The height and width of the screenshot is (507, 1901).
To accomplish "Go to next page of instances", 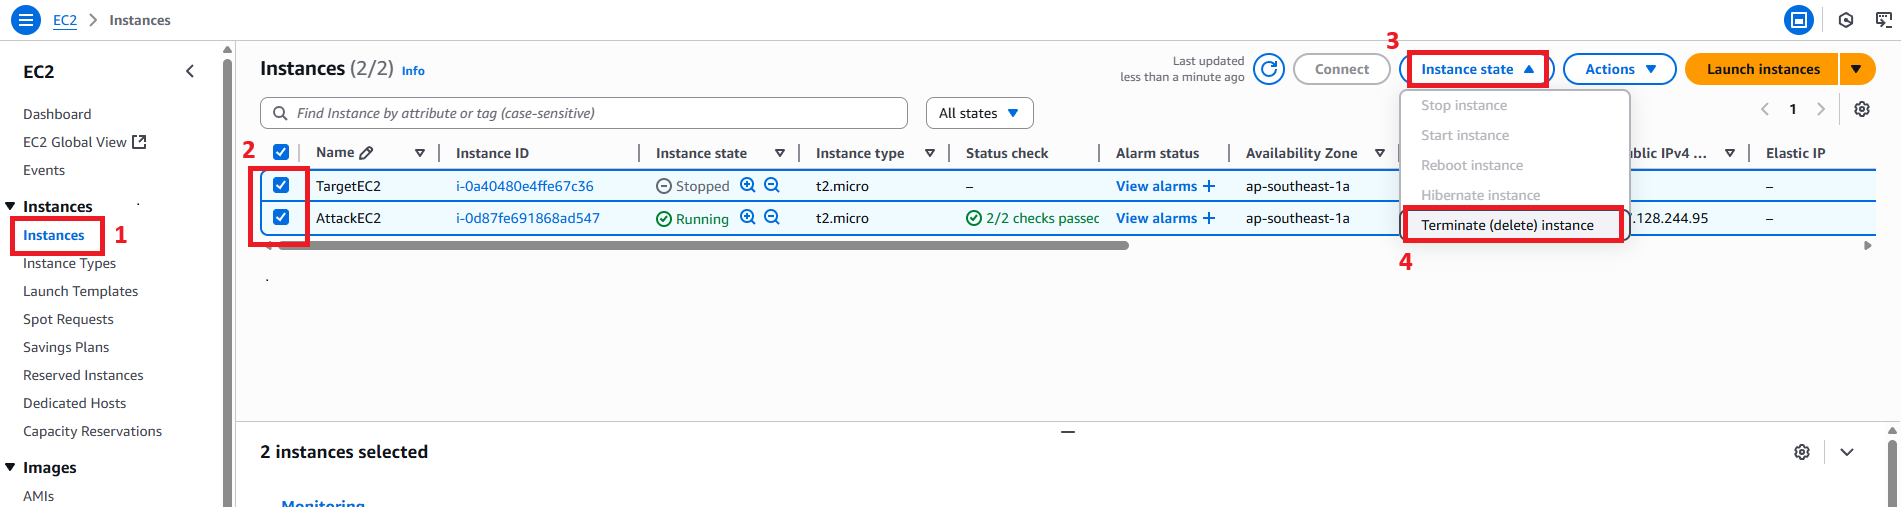I will (1821, 109).
